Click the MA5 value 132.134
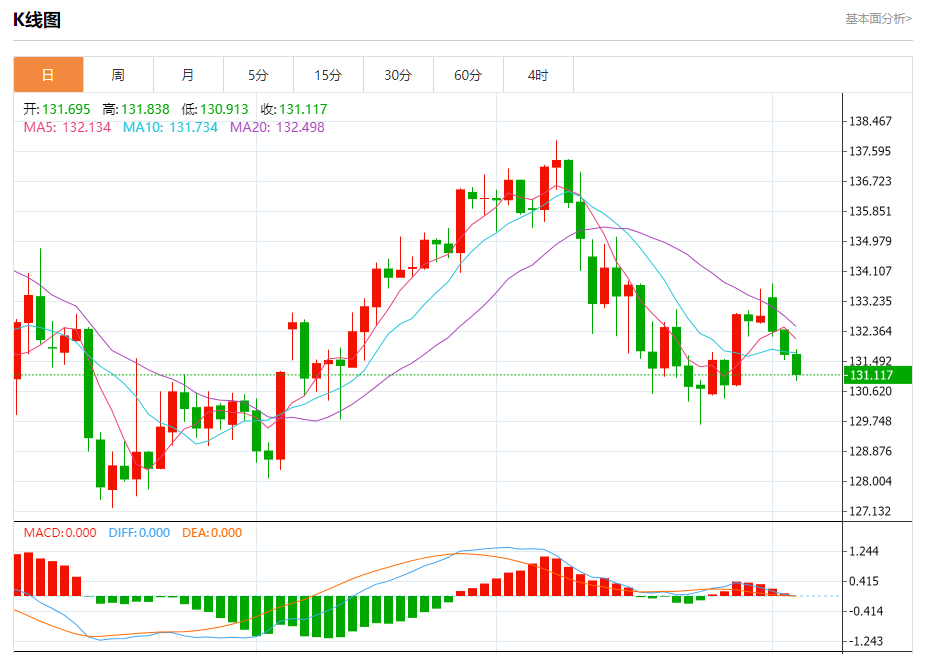926x654 pixels. [86, 127]
